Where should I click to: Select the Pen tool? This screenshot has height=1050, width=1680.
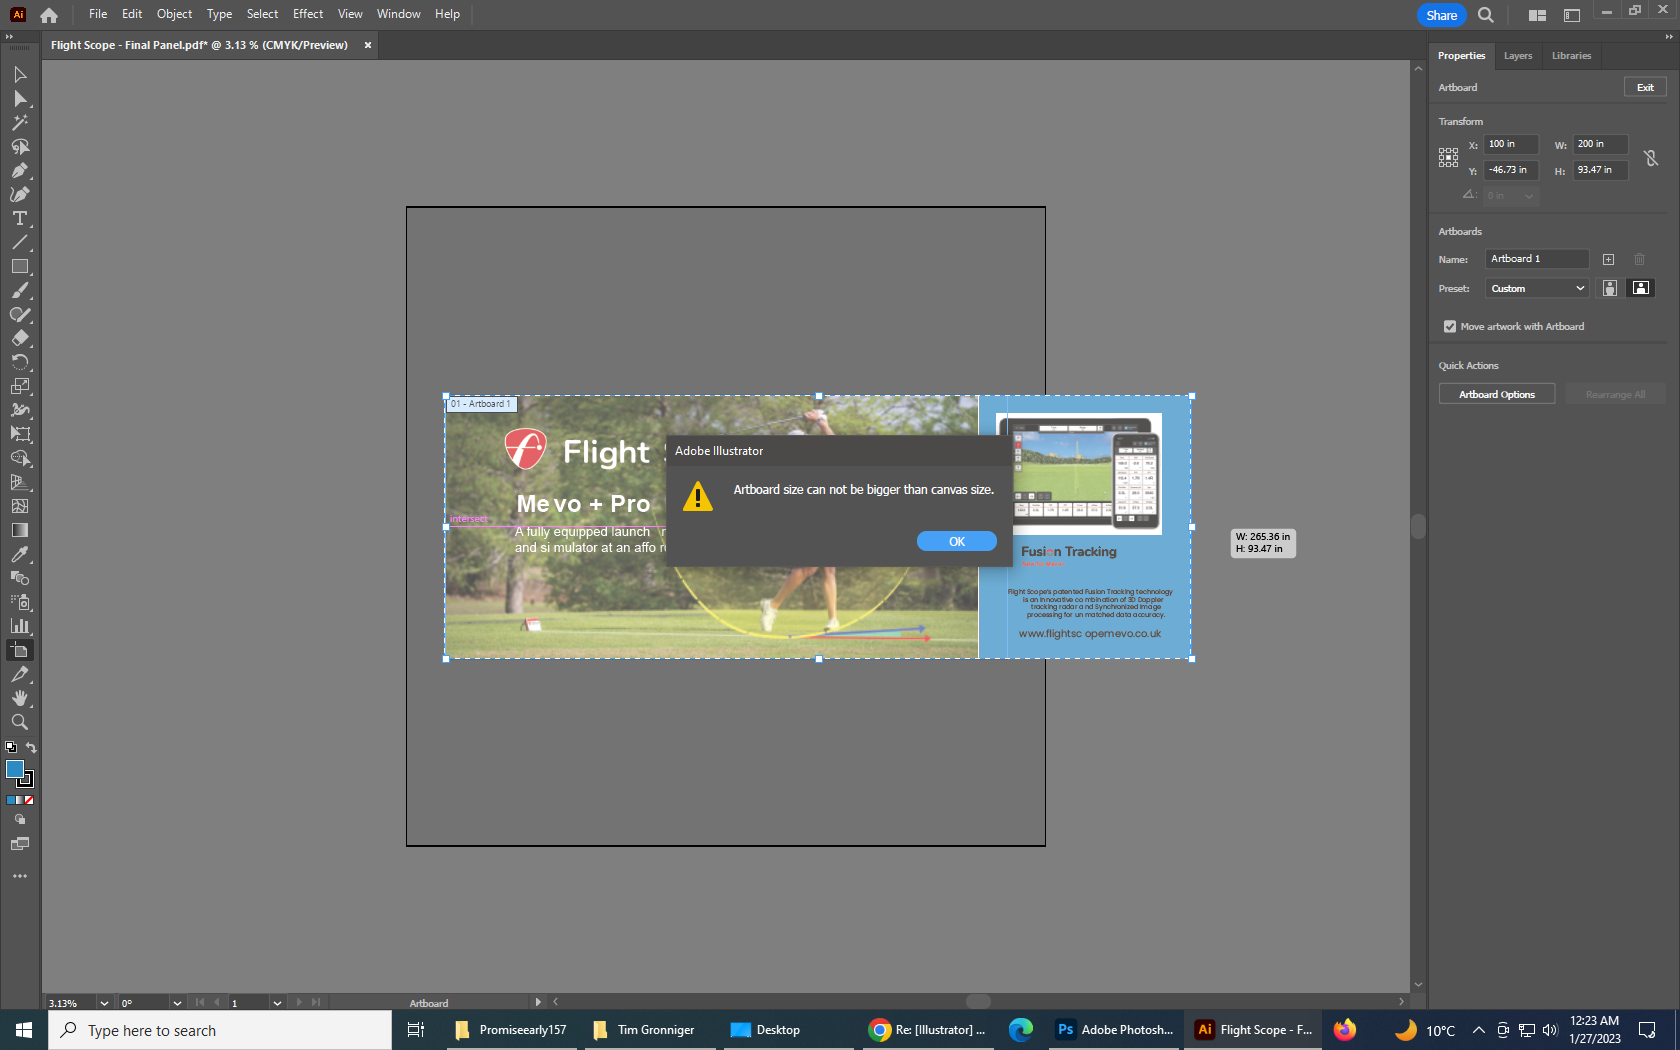tap(20, 169)
